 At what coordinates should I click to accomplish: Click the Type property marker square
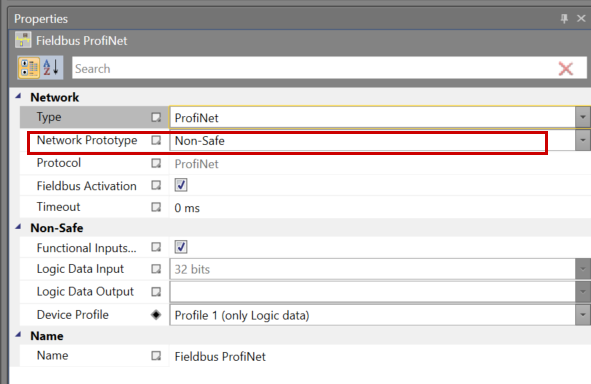(156, 117)
